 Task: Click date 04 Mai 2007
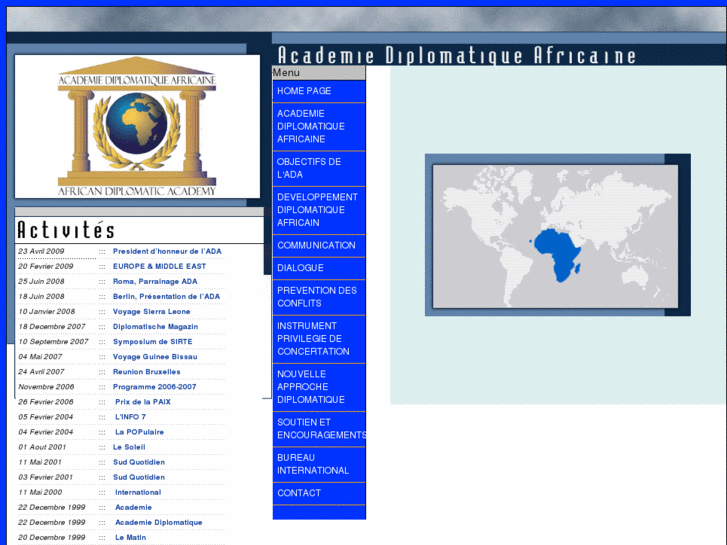[40, 357]
